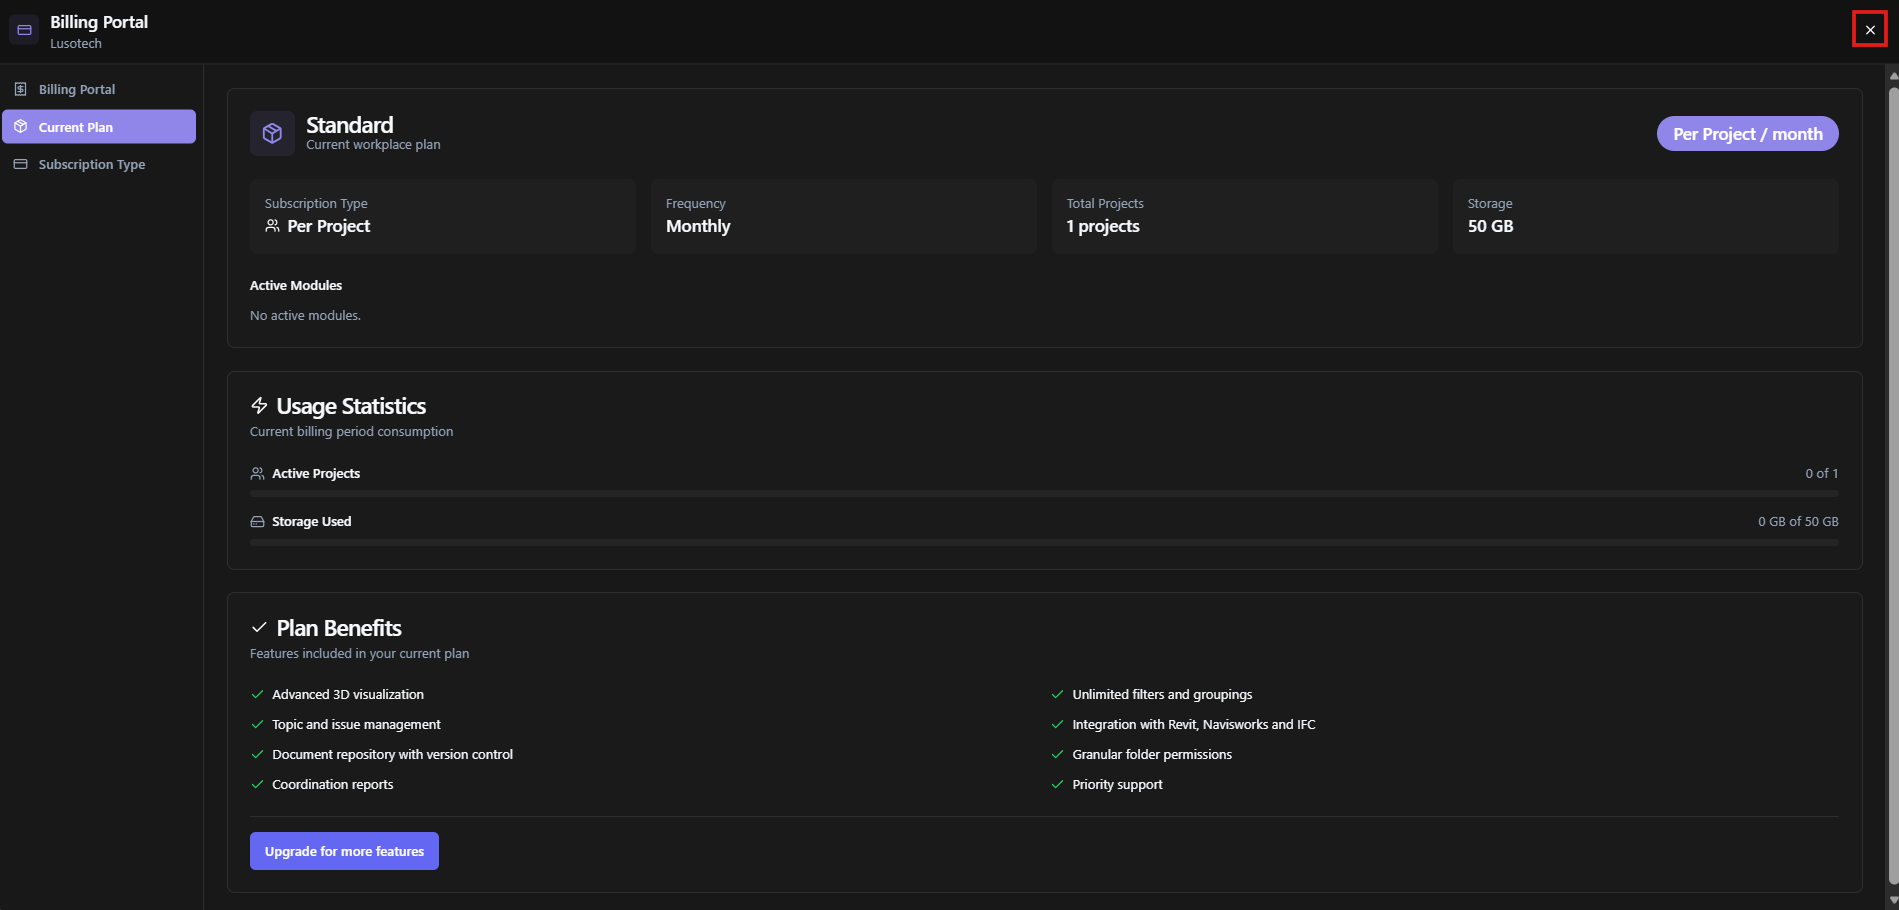The height and width of the screenshot is (910, 1899).
Task: Click the 'Active Modules' heading
Action: [296, 285]
